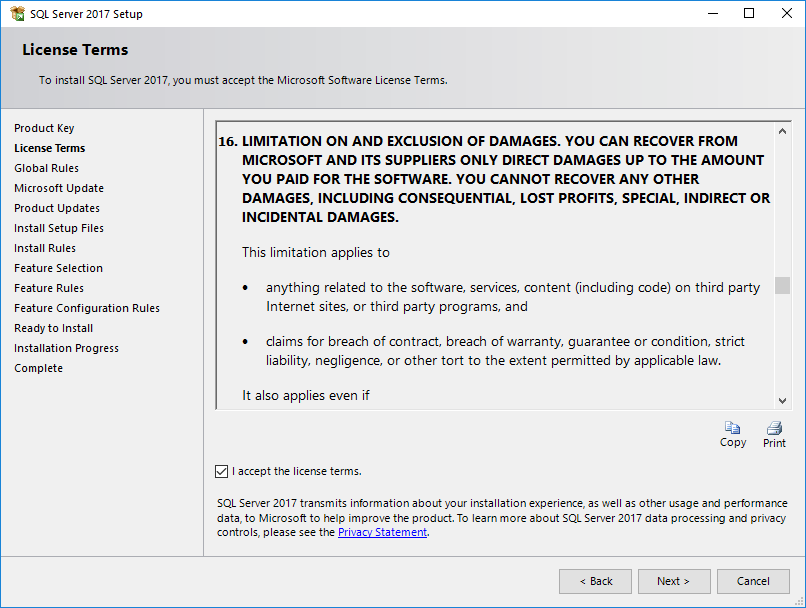Click the license text scrollbar thumb
This screenshot has width=806, height=608.
(782, 285)
